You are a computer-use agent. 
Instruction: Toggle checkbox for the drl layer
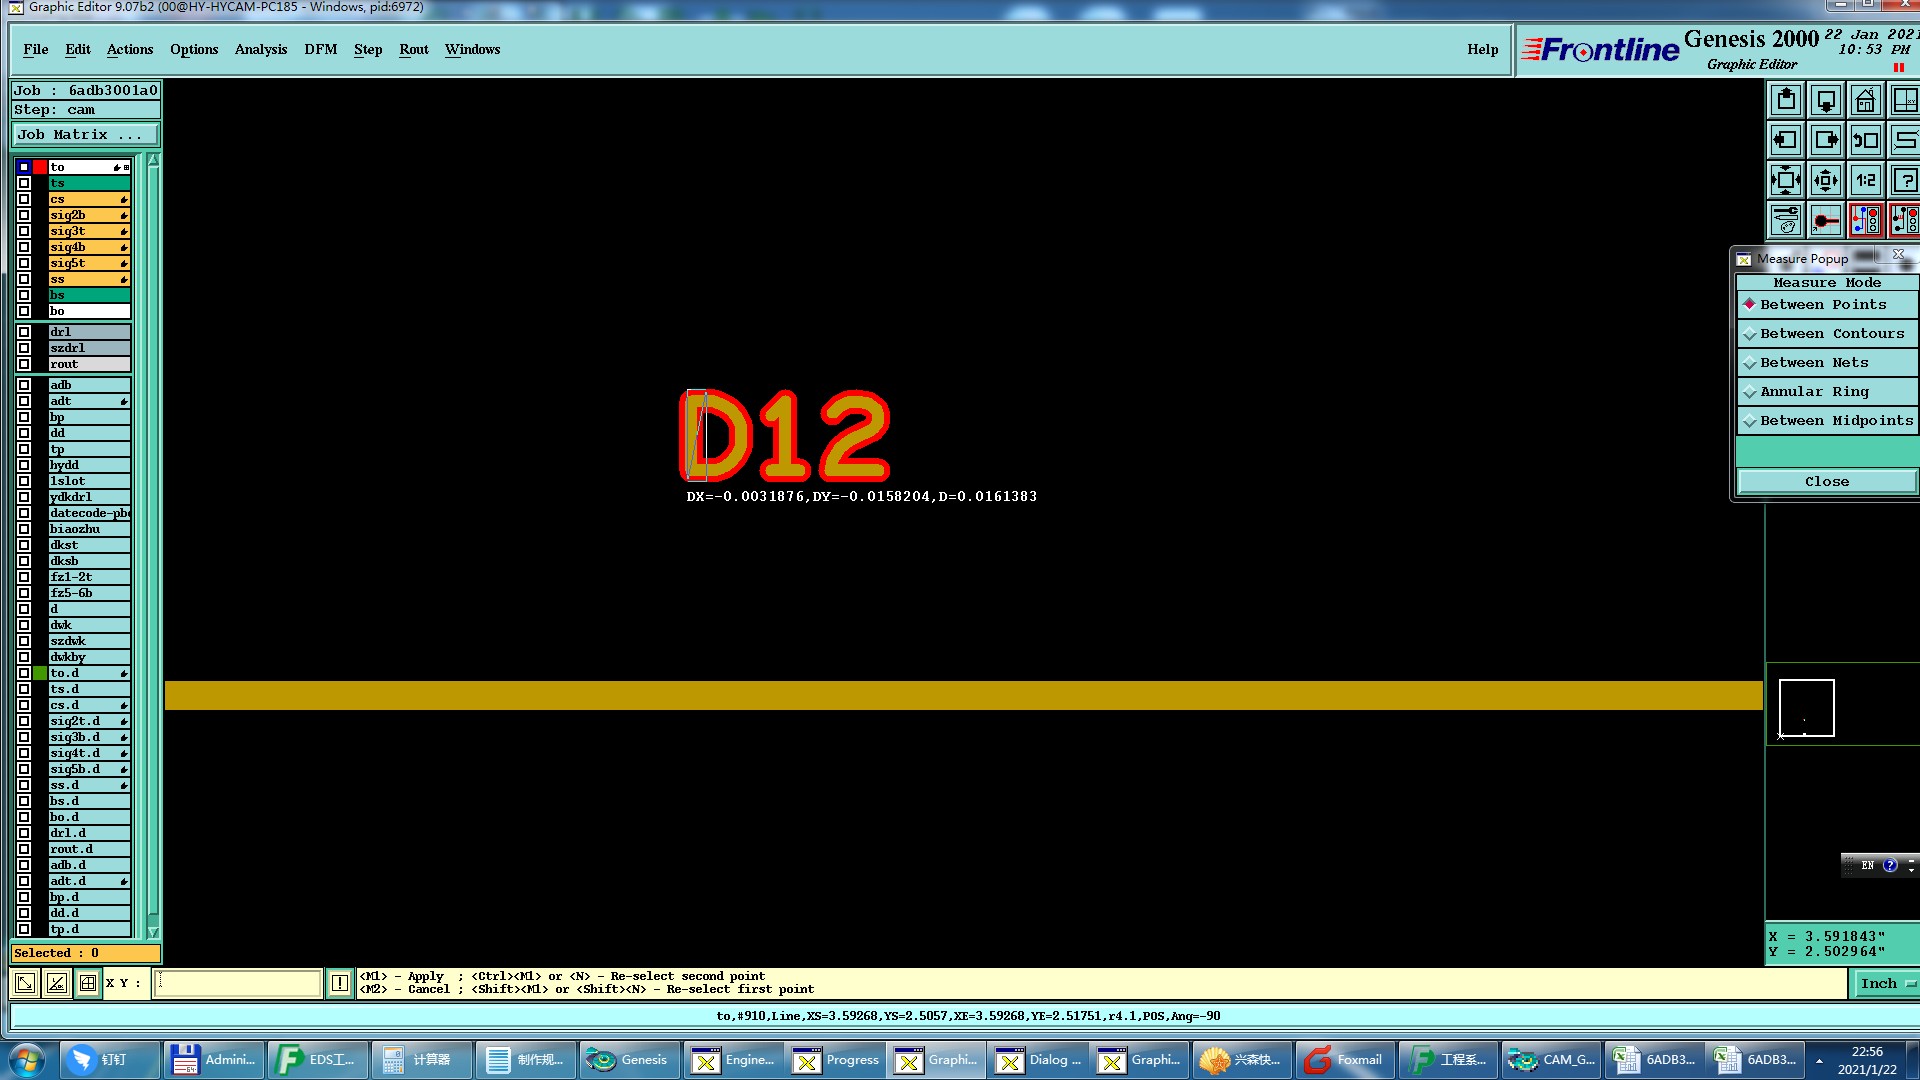[24, 332]
